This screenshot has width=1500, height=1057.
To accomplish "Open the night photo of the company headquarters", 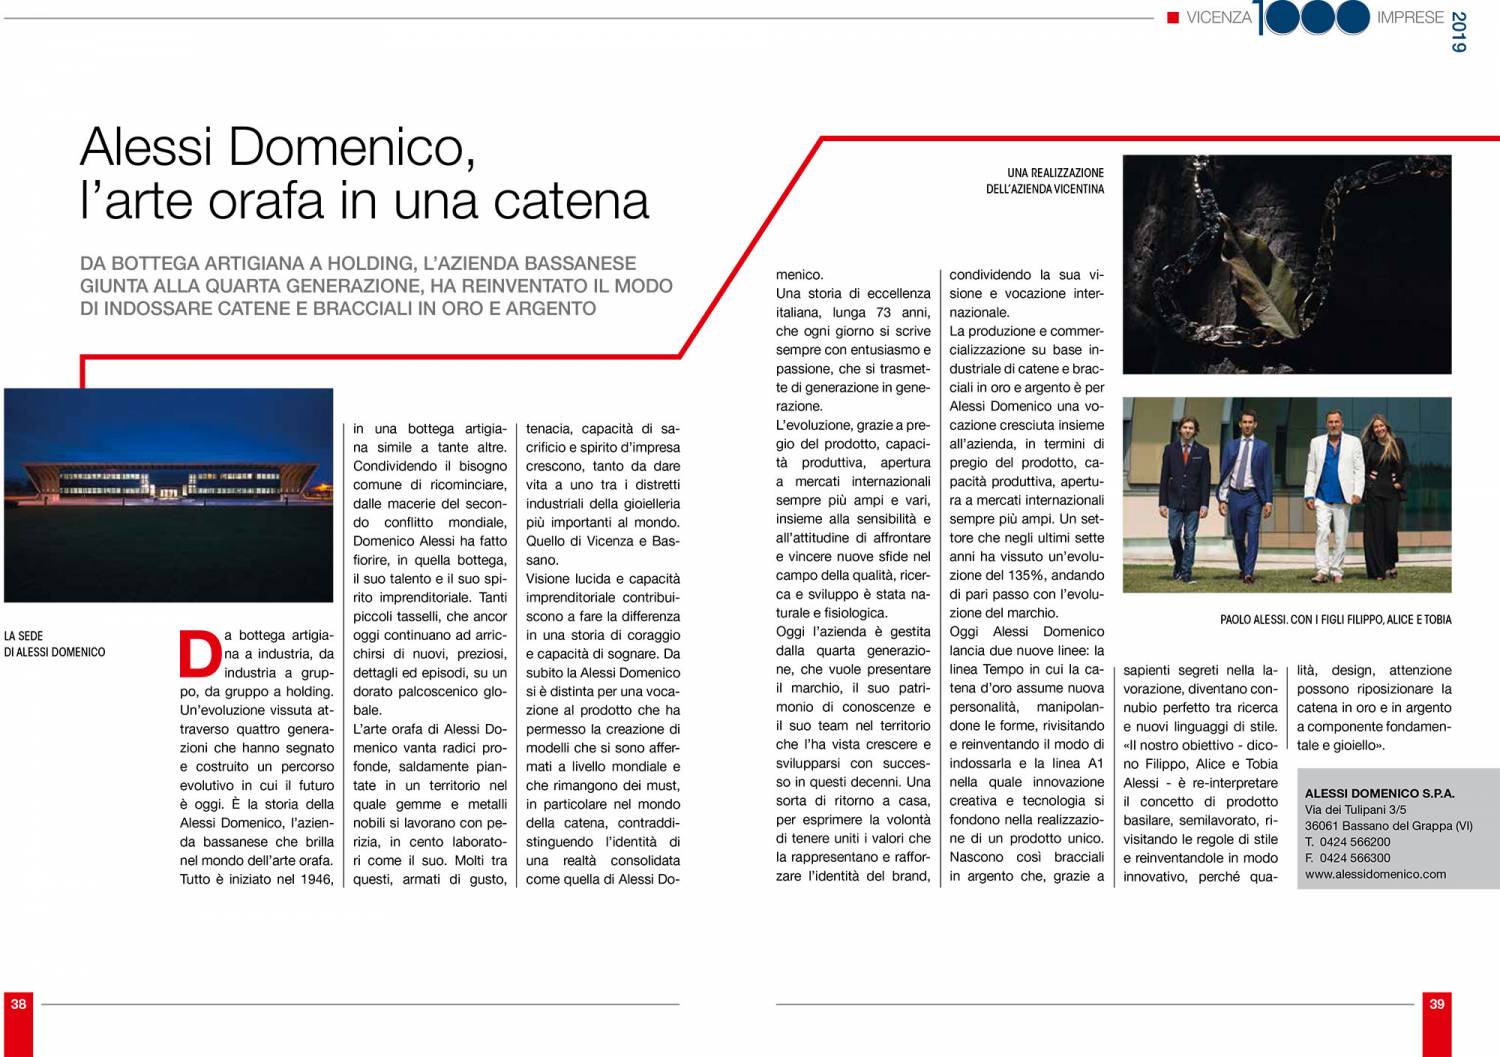I will coord(168,495).
